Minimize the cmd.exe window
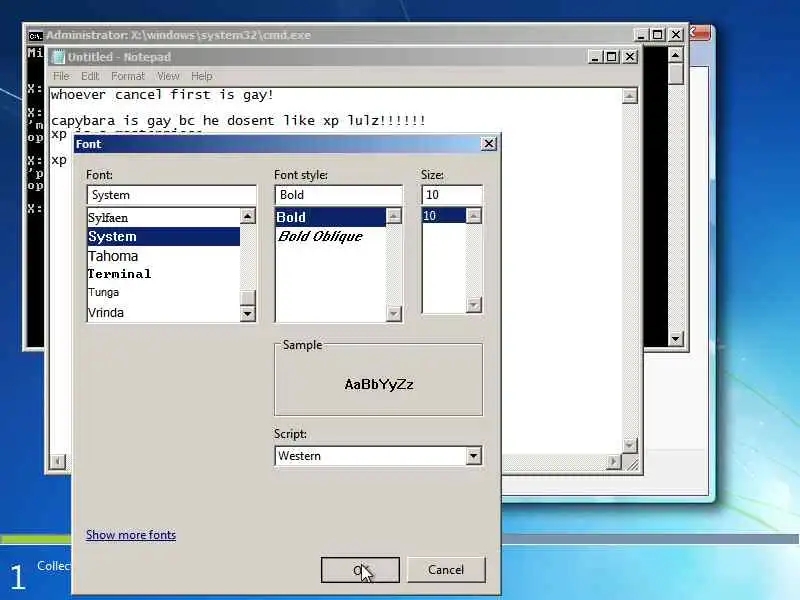800x600 pixels. click(x=641, y=35)
